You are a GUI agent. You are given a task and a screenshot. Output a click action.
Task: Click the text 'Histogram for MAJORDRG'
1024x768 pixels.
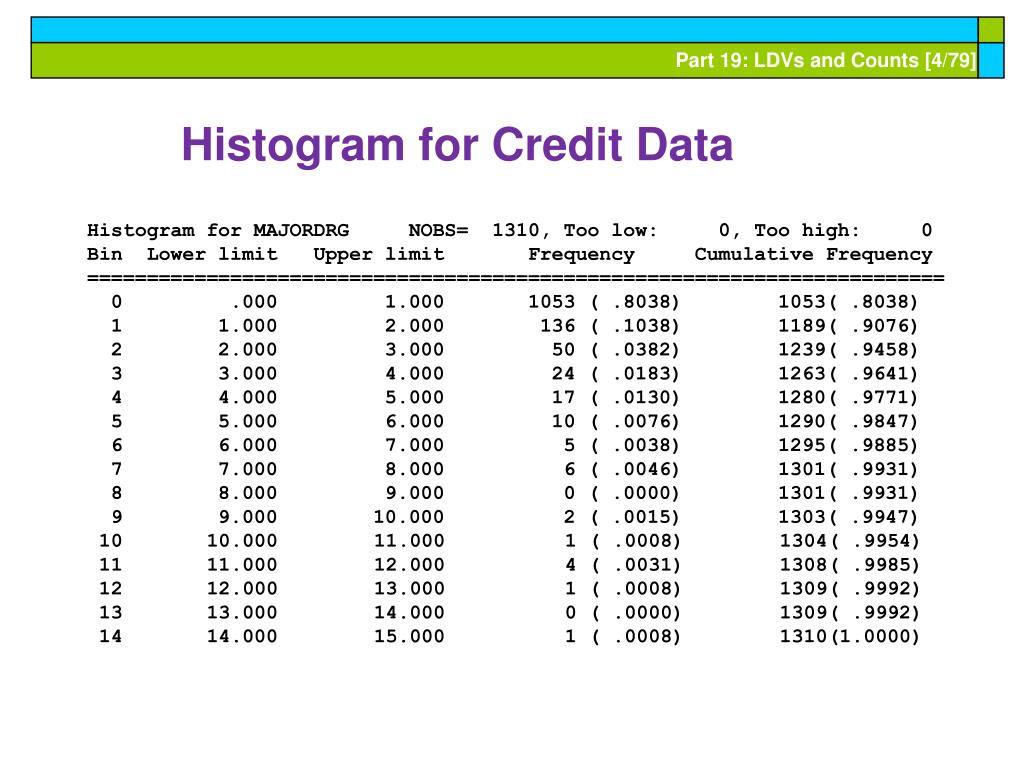tap(218, 231)
